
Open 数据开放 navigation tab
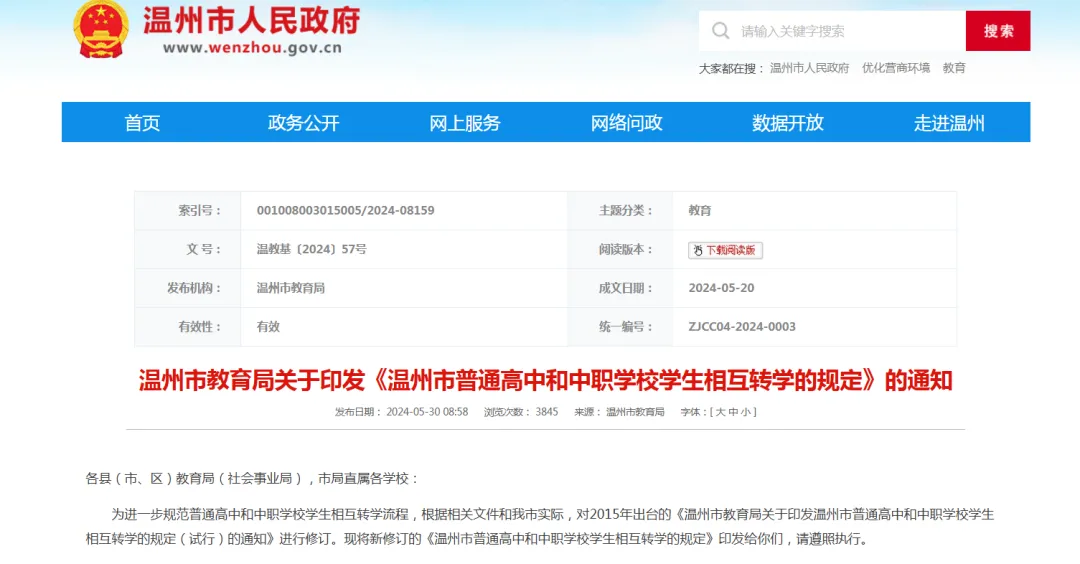pyautogui.click(x=788, y=123)
